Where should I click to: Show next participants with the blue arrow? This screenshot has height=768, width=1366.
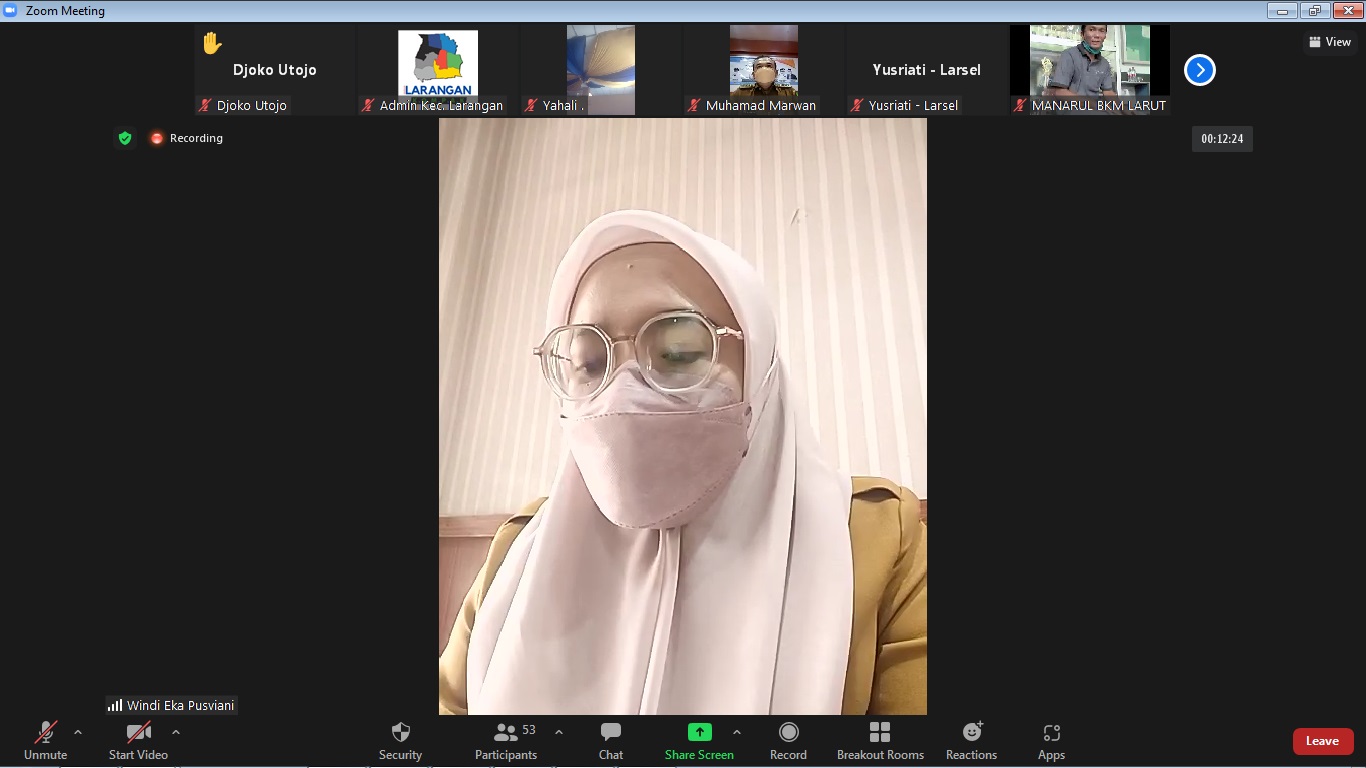(x=1199, y=70)
